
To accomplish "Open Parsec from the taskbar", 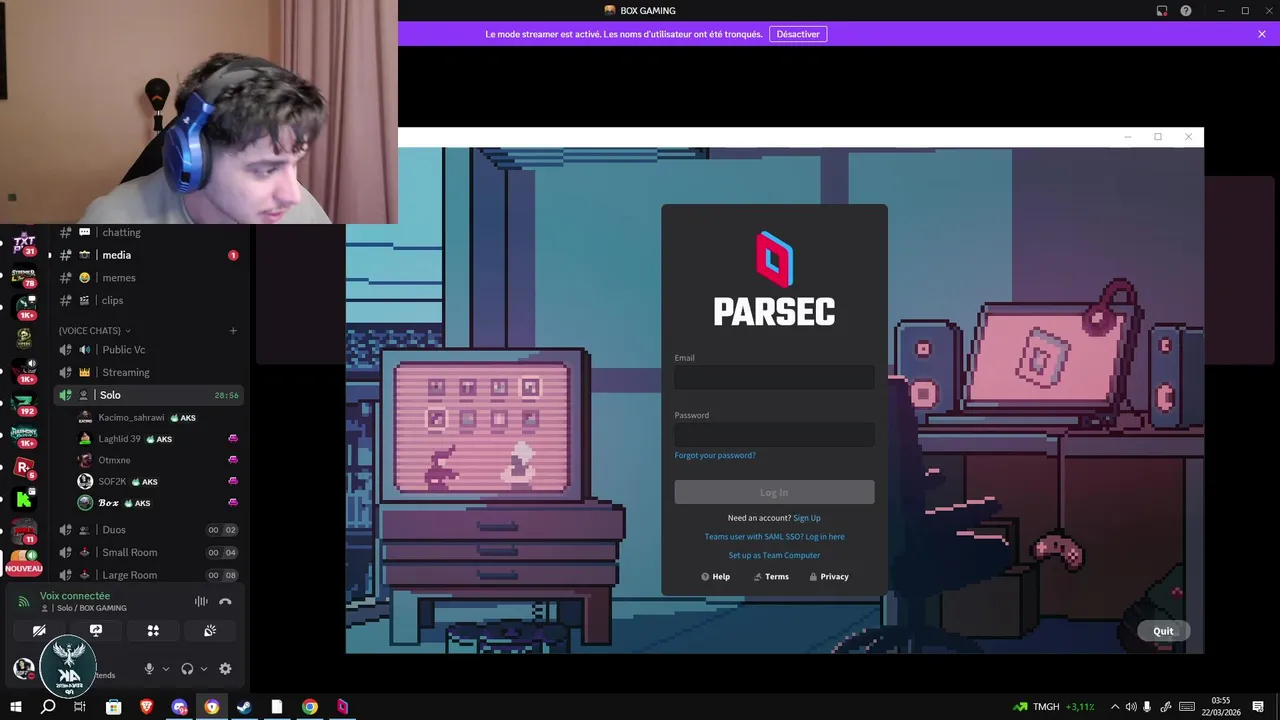I will 342,707.
